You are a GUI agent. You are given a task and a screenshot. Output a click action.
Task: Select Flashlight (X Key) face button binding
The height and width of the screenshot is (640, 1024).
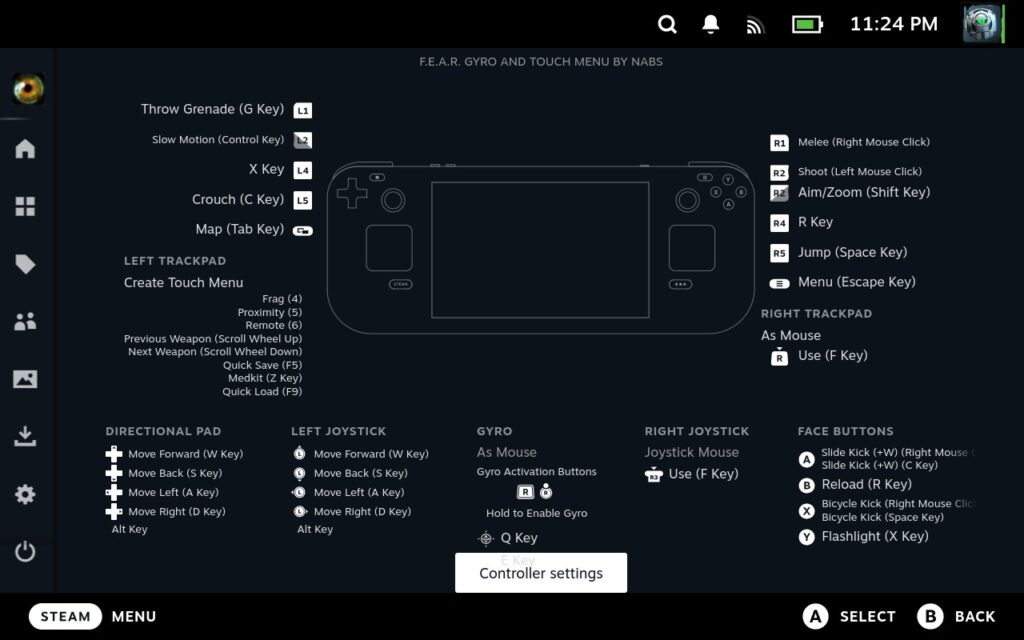(875, 536)
